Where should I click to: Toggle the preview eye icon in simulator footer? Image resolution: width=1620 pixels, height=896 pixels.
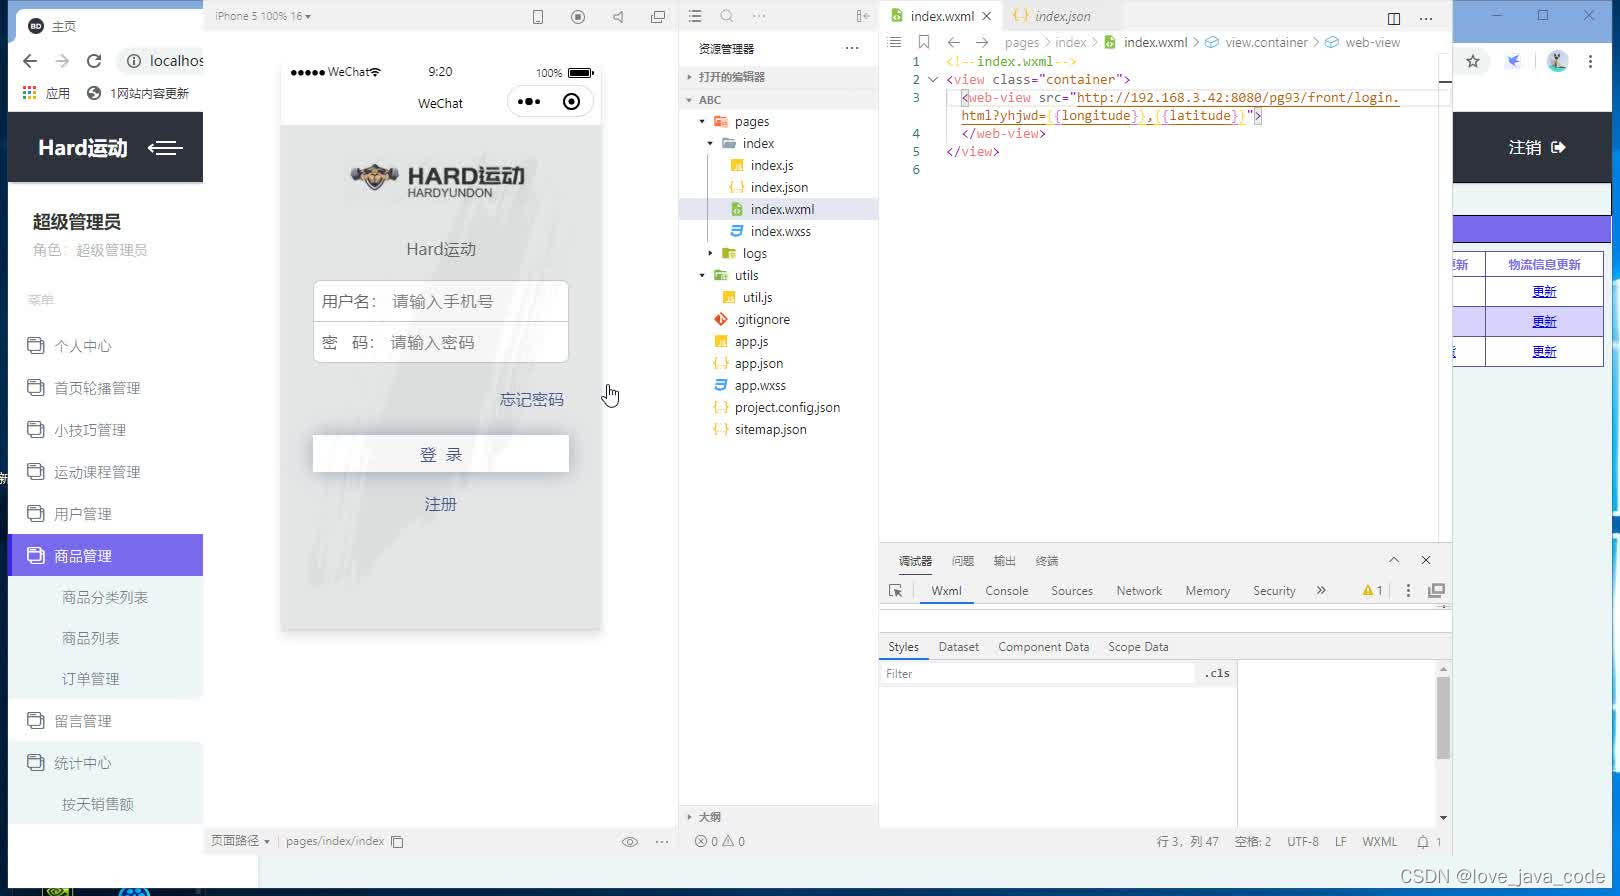click(x=630, y=842)
